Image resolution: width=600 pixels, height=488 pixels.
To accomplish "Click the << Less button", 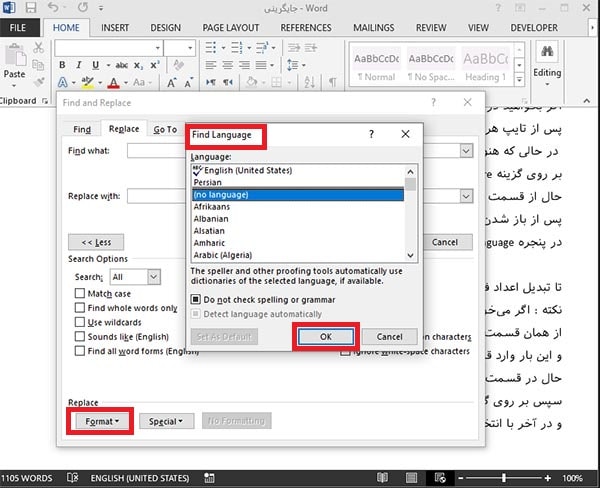I will [x=96, y=242].
